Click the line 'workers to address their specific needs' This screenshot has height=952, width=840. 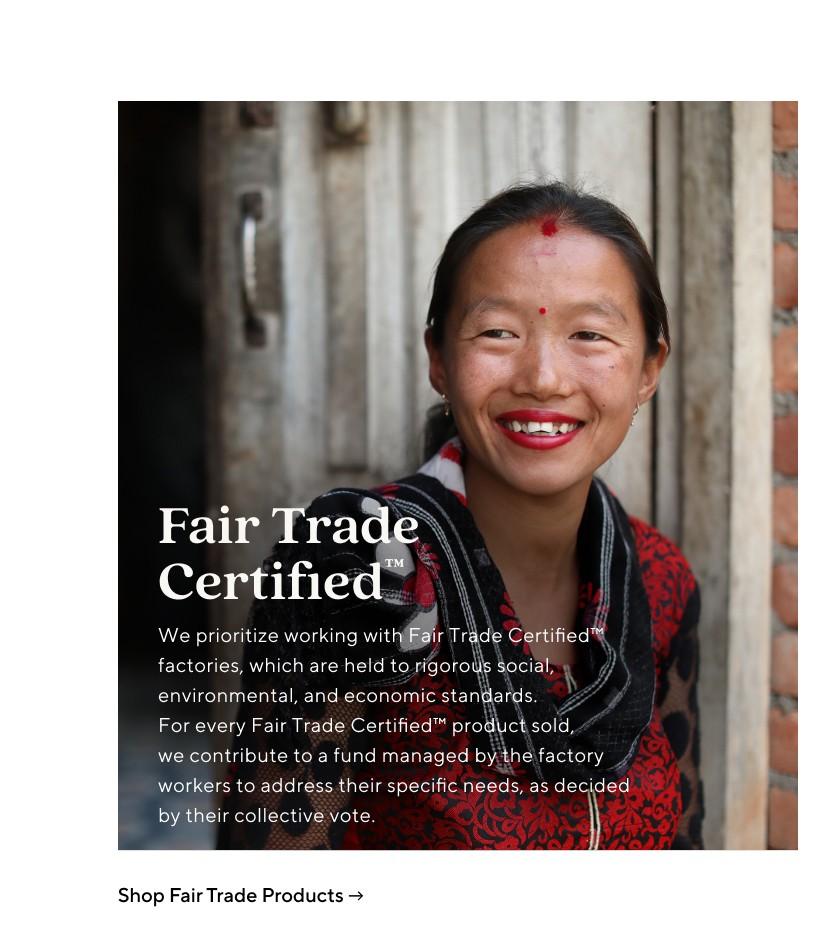pos(393,785)
